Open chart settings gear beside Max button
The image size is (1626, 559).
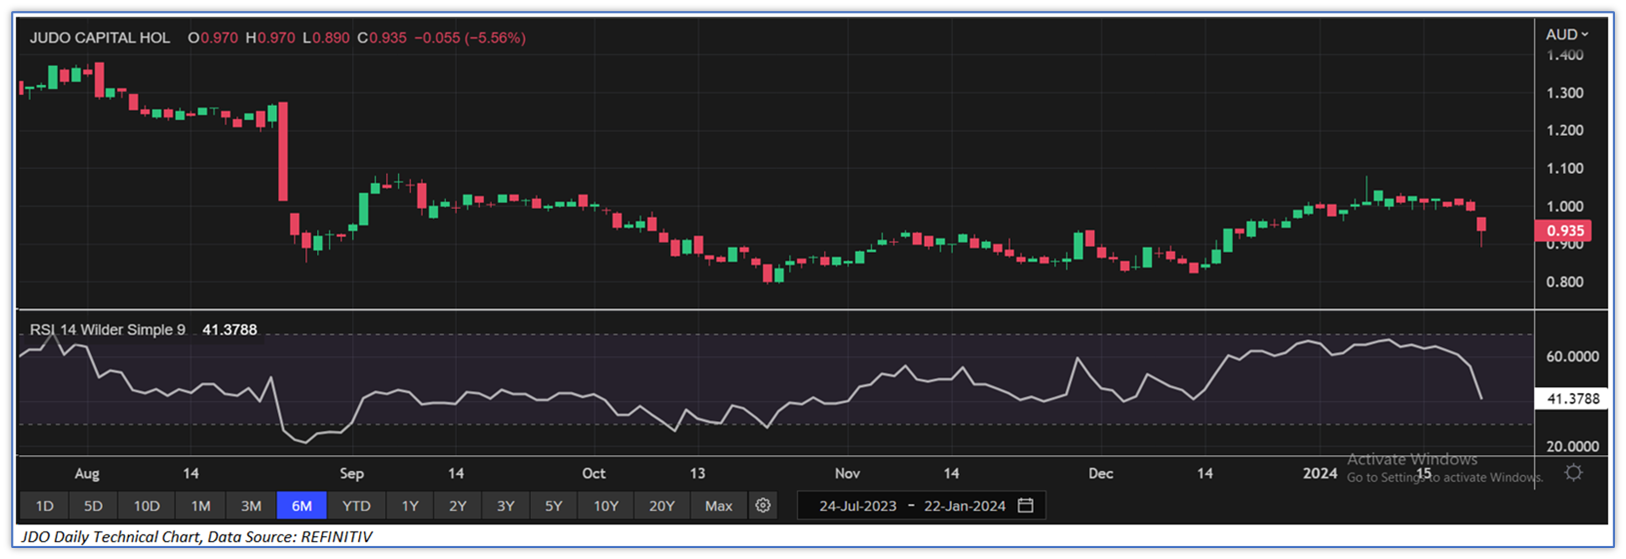tap(763, 506)
